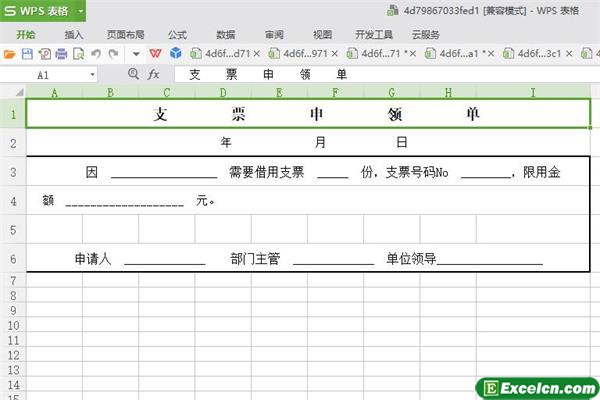Select row 5 header
The width and height of the screenshot is (600, 400).
[13, 230]
